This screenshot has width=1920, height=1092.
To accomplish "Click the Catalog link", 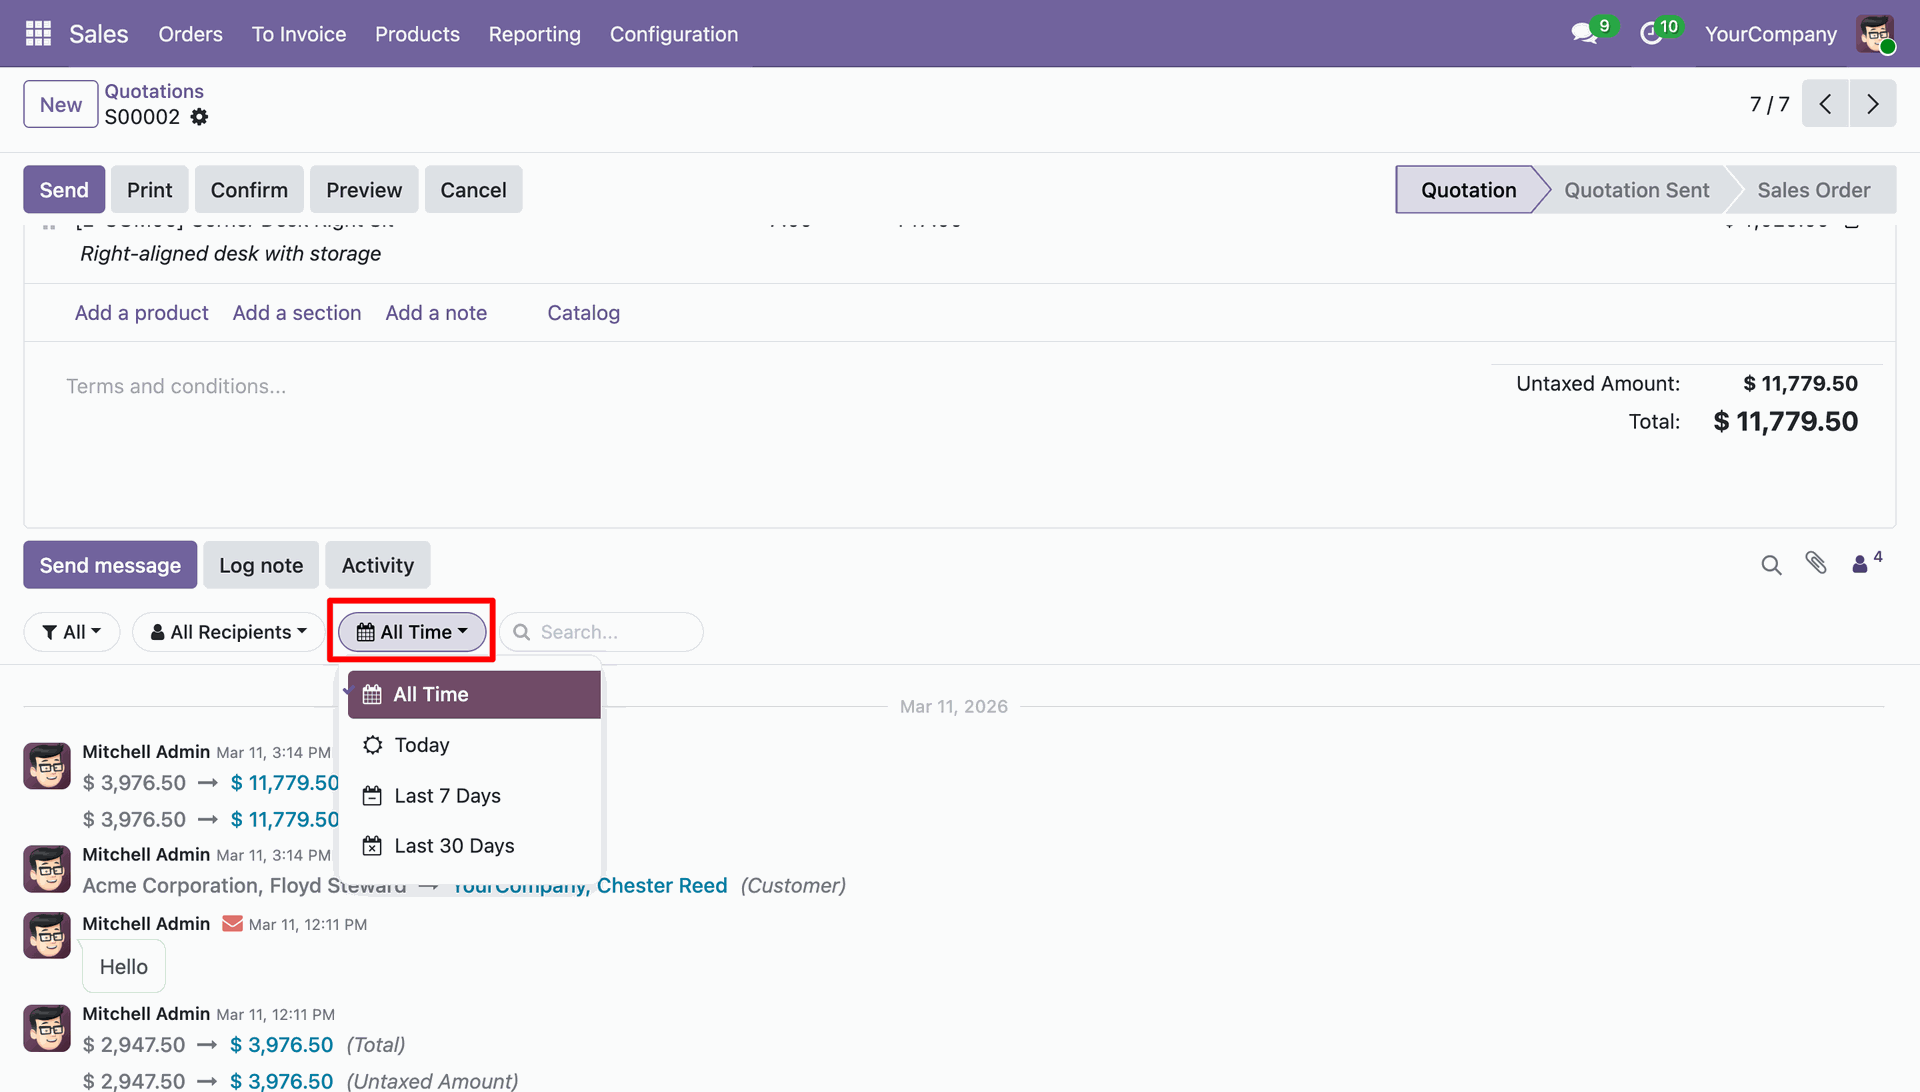I will (583, 313).
